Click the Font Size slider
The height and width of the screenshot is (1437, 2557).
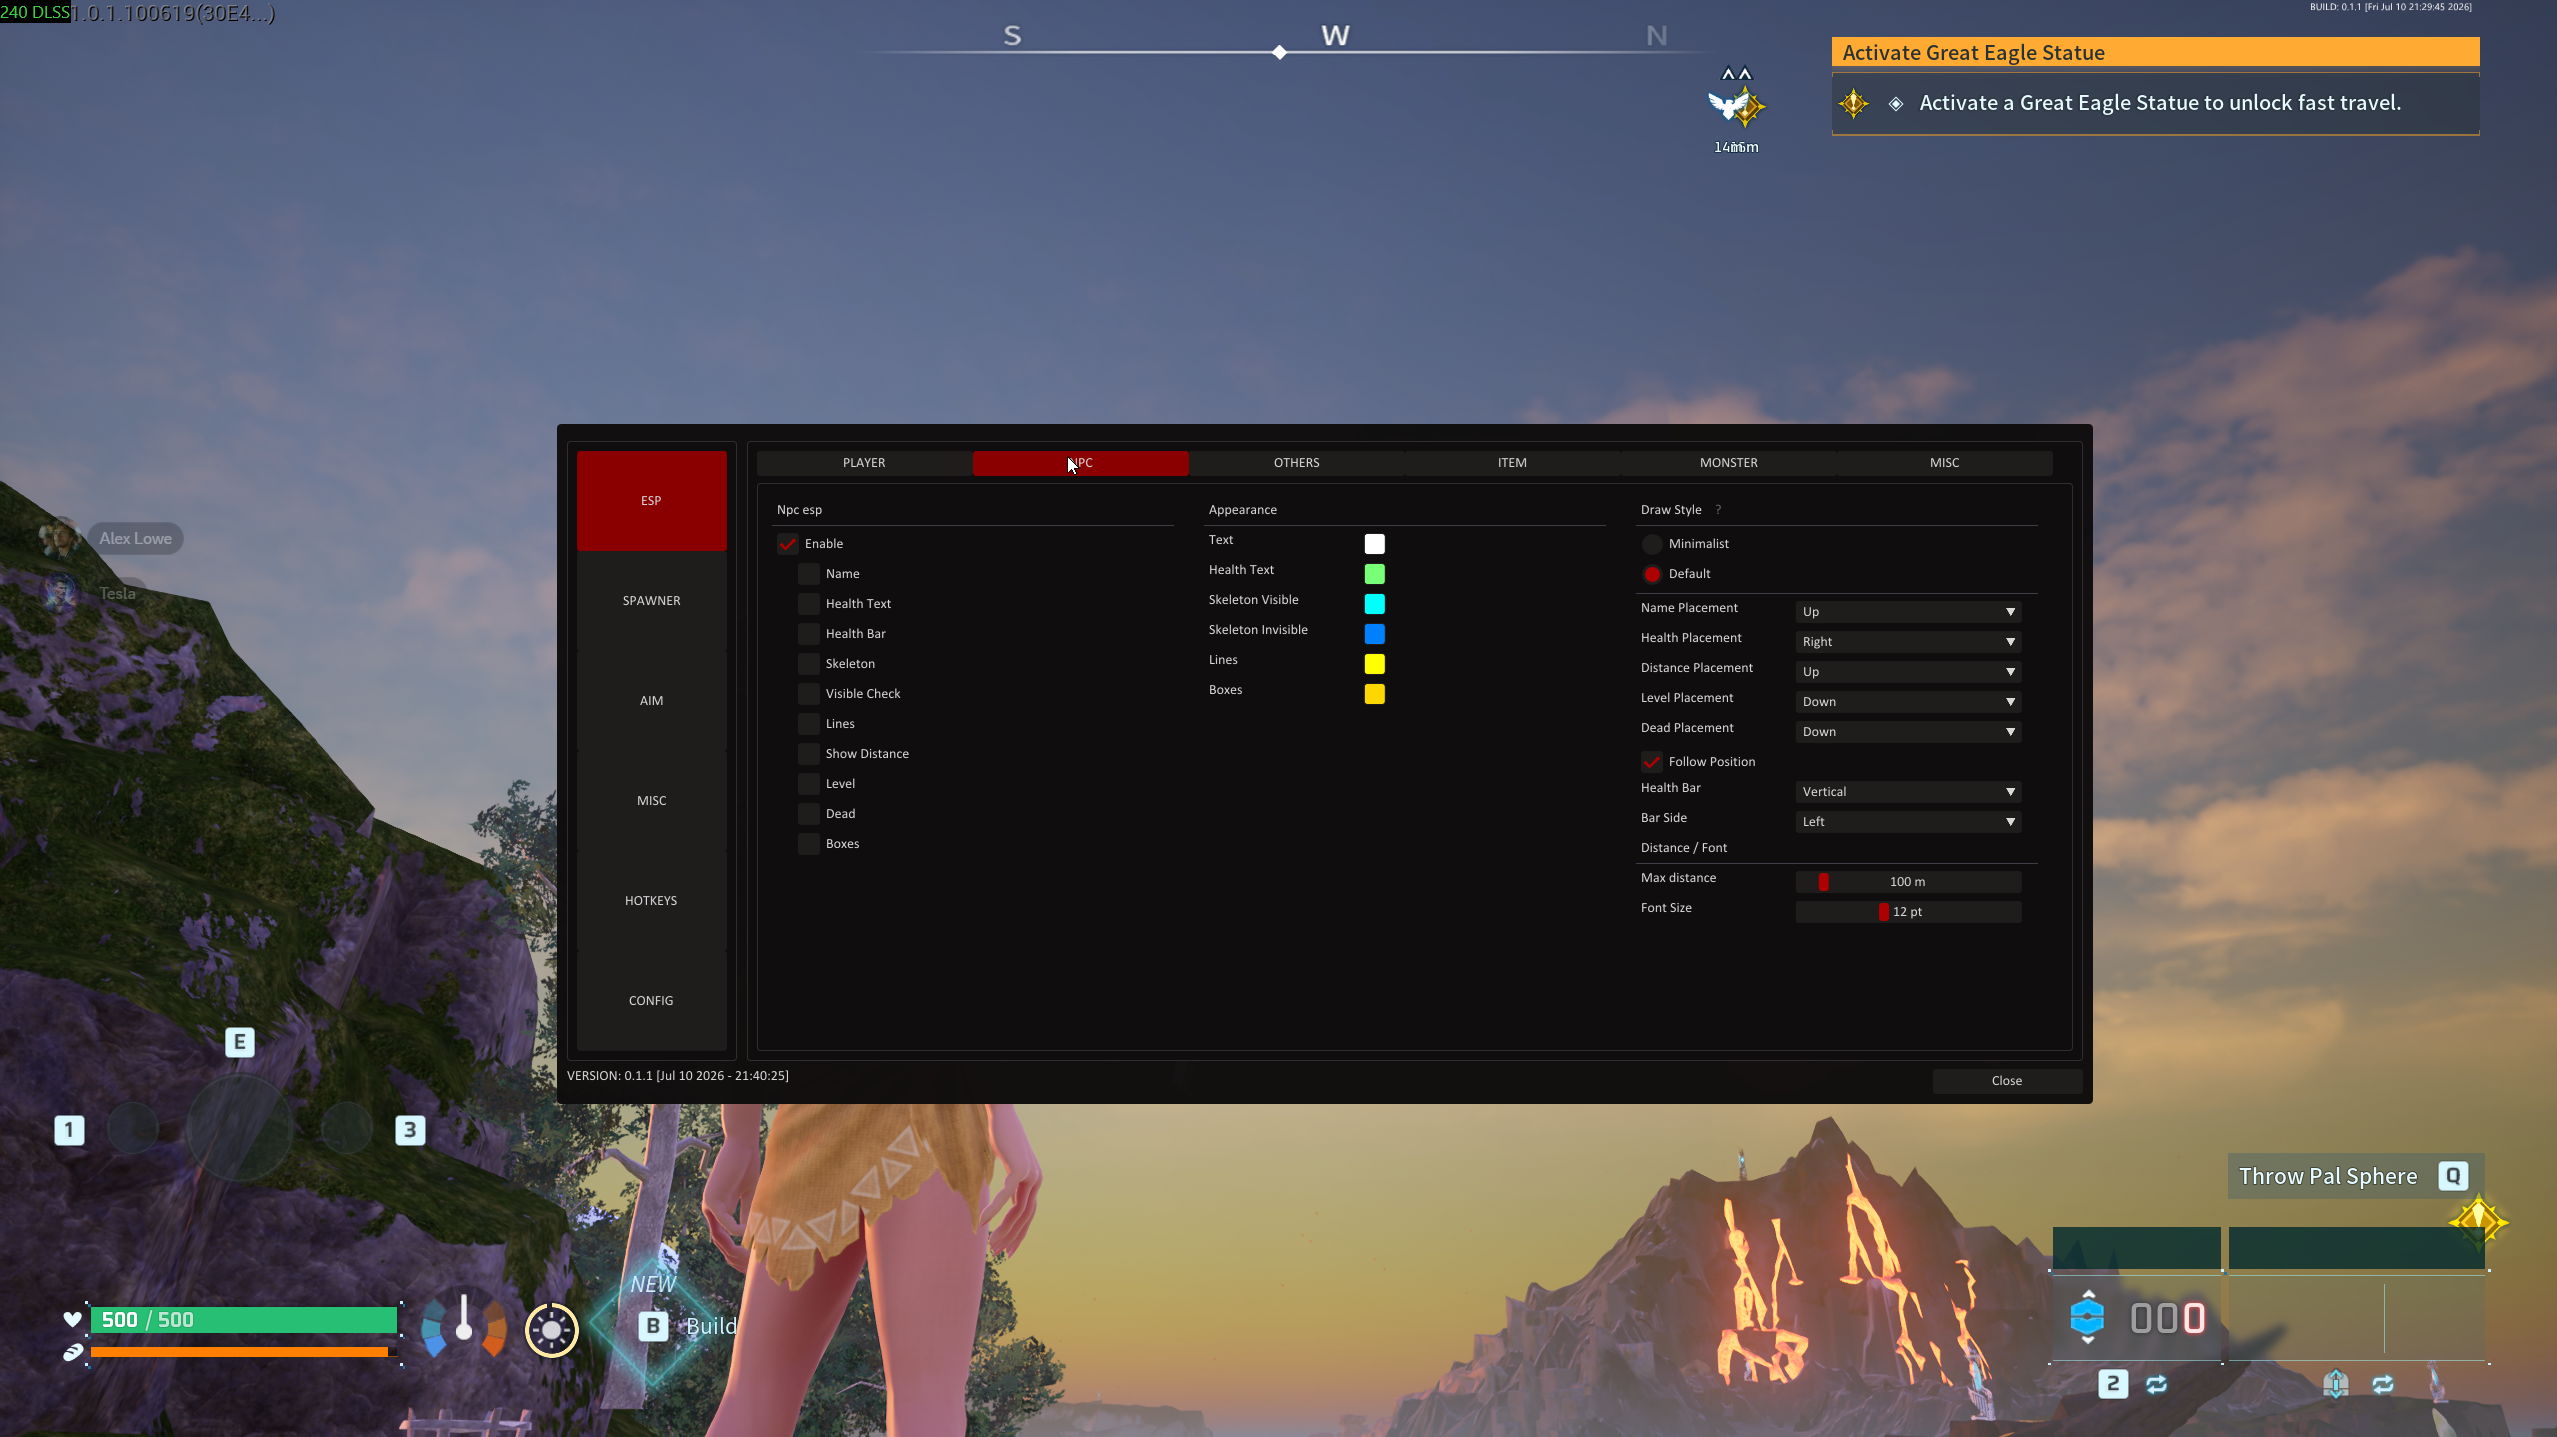point(1908,912)
